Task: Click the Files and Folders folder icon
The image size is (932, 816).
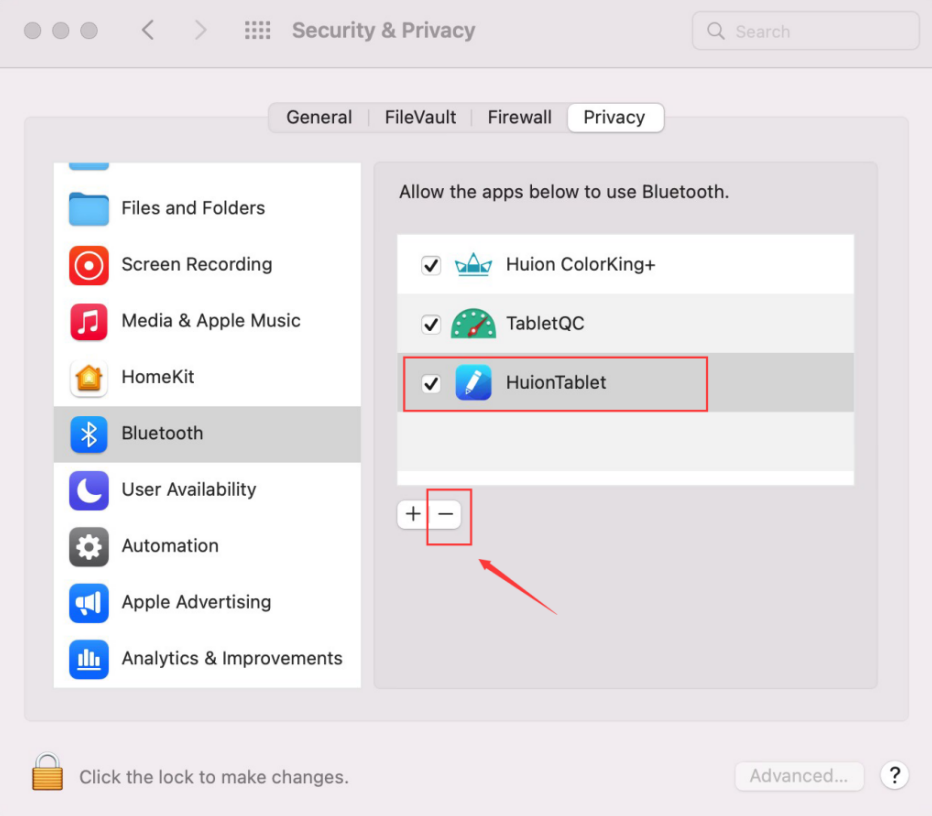Action: (x=89, y=209)
